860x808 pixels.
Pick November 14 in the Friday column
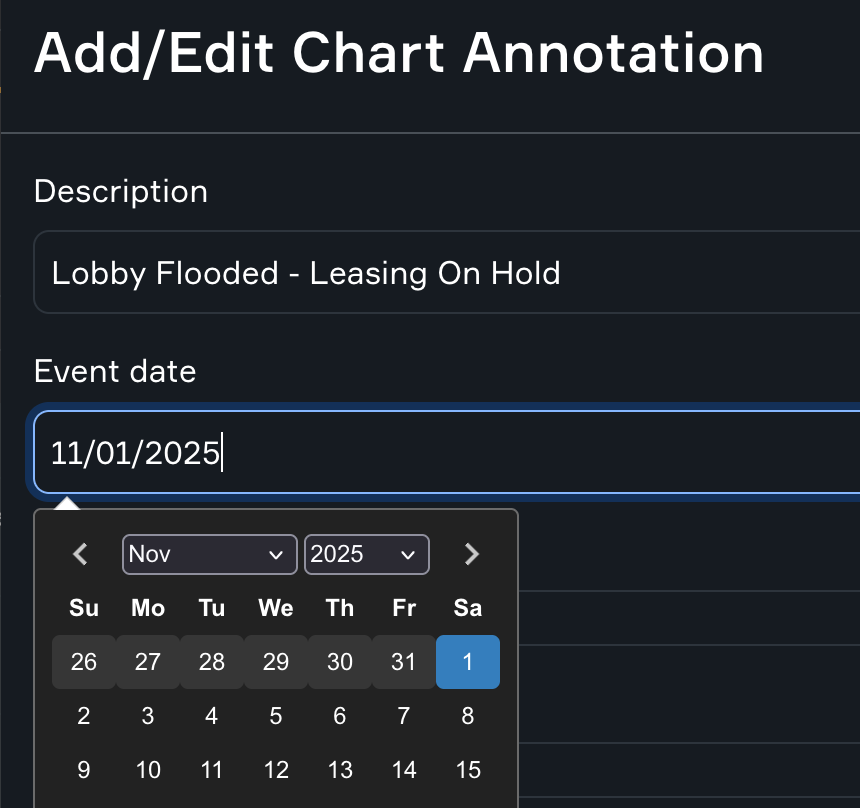(403, 770)
